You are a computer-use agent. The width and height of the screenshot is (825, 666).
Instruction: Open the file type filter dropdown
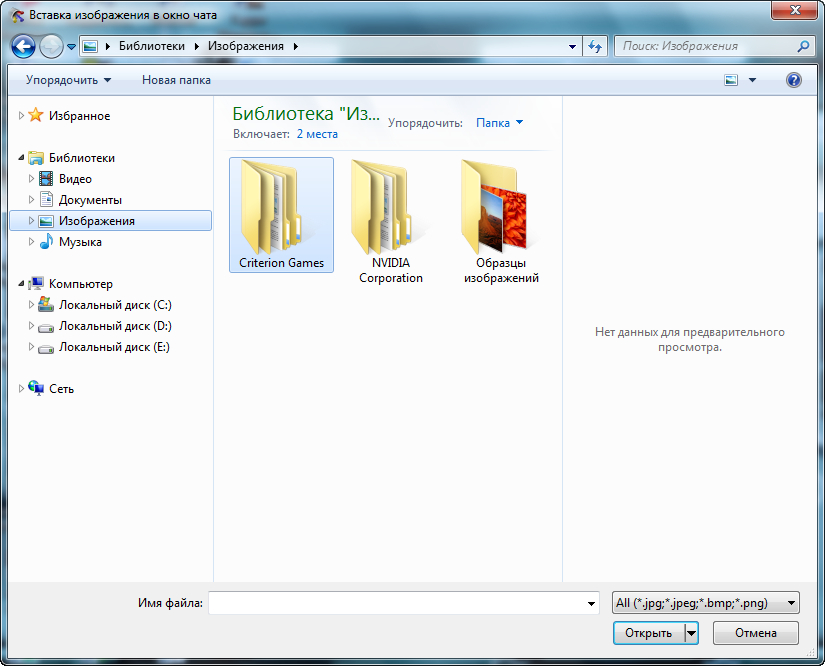(705, 603)
